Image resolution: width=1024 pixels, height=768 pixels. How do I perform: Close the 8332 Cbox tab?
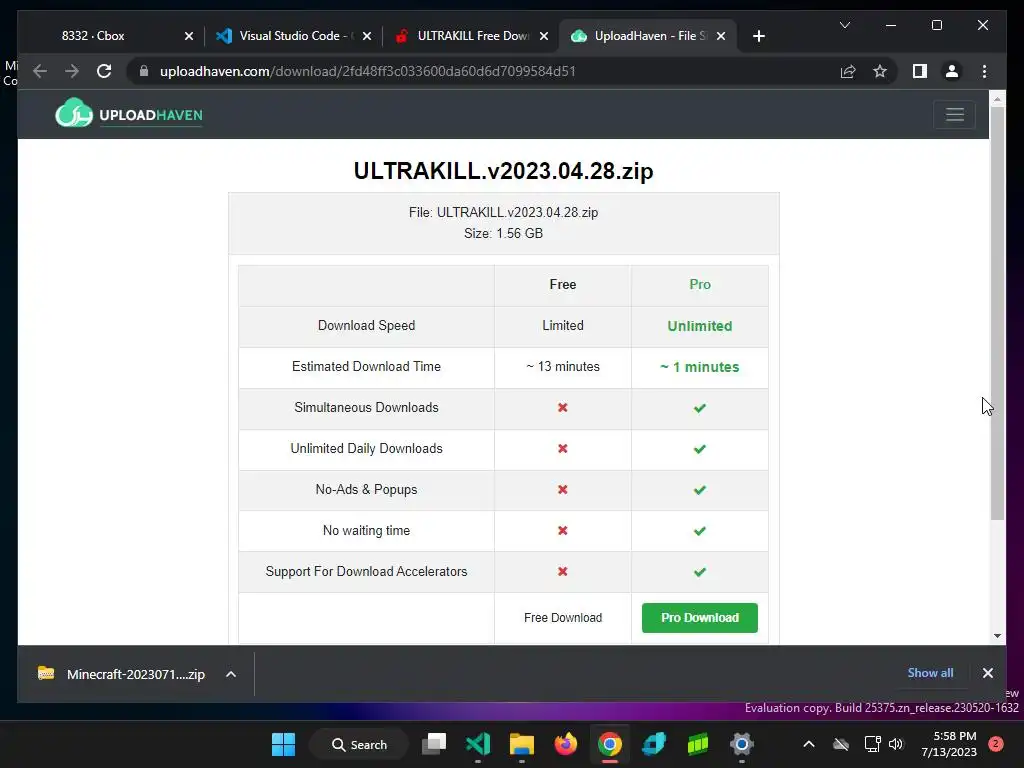189,36
